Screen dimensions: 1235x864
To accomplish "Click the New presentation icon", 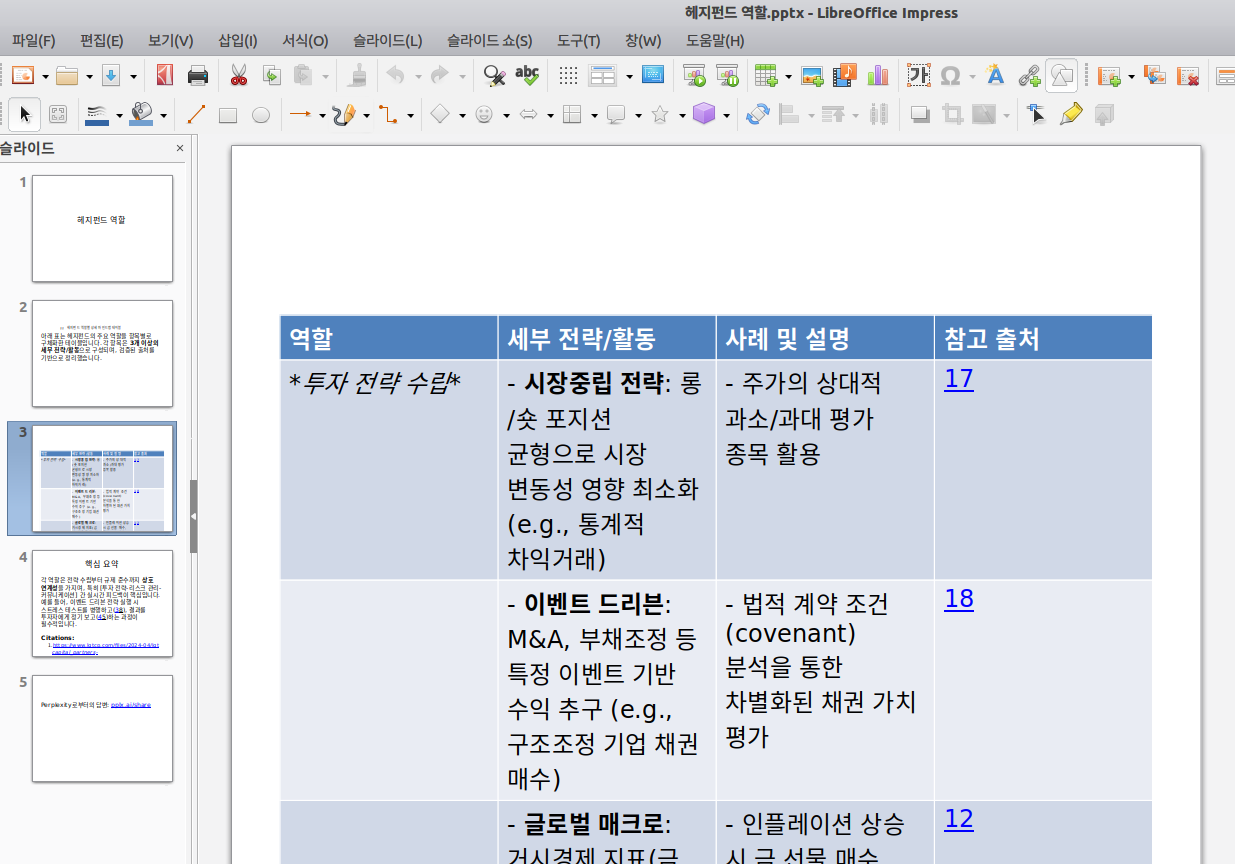I will click(22, 75).
